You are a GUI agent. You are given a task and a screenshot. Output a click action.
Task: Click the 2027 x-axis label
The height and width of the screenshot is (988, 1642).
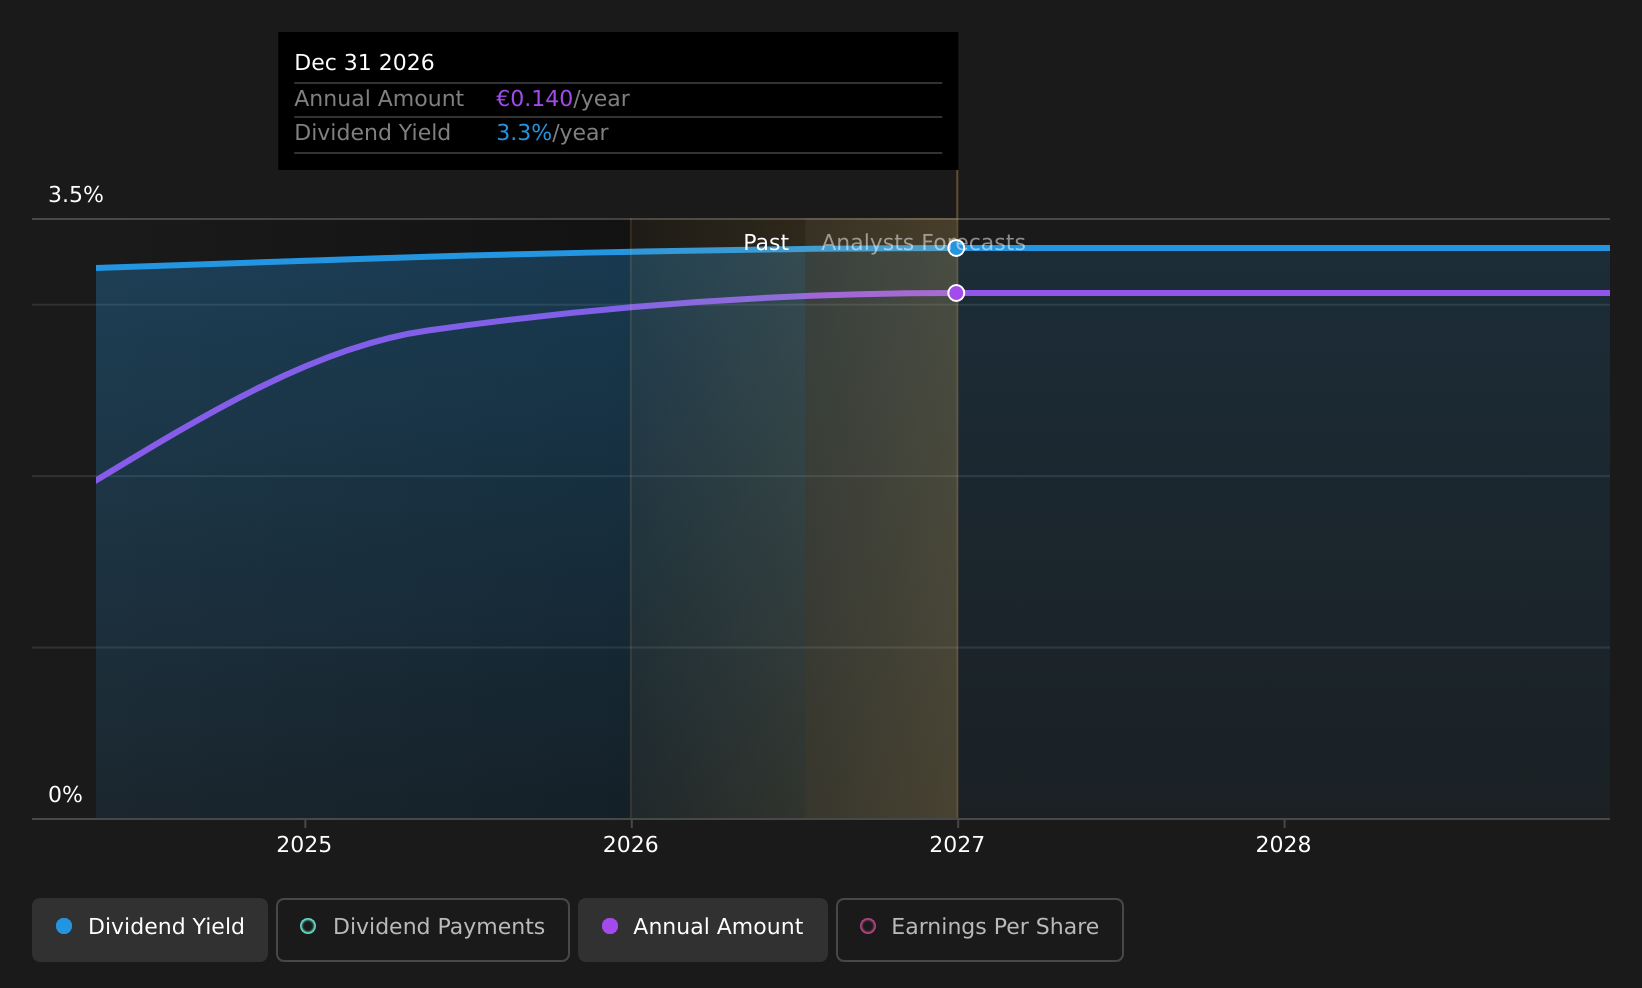(x=957, y=845)
